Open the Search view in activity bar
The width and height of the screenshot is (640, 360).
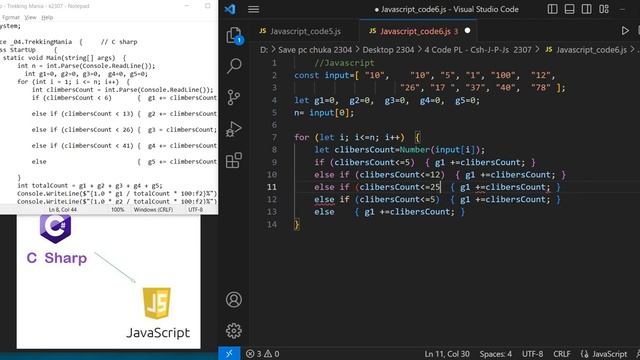point(234,66)
